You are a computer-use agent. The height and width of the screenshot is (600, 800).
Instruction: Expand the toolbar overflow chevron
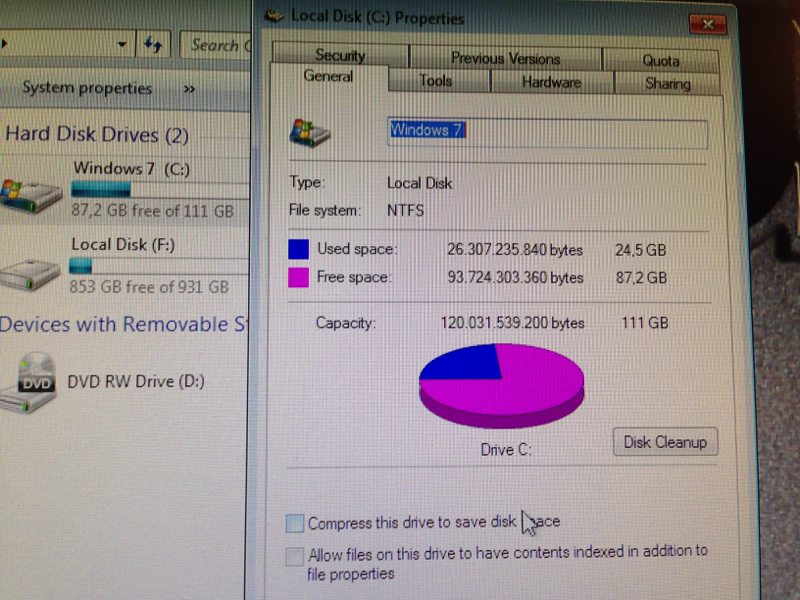tap(189, 89)
